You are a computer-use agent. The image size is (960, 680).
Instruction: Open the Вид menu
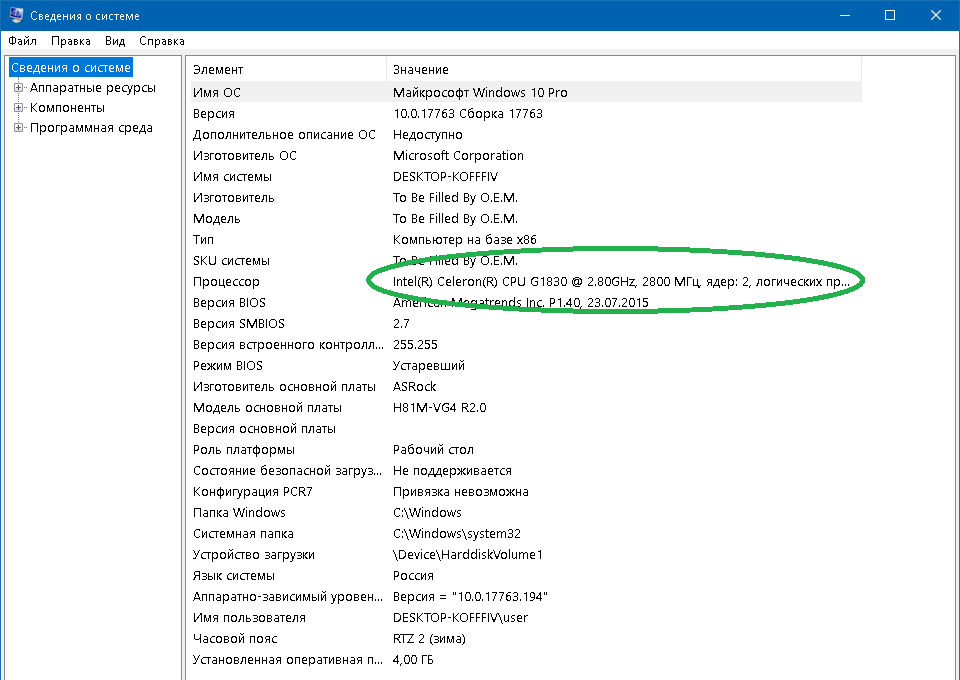pos(115,41)
